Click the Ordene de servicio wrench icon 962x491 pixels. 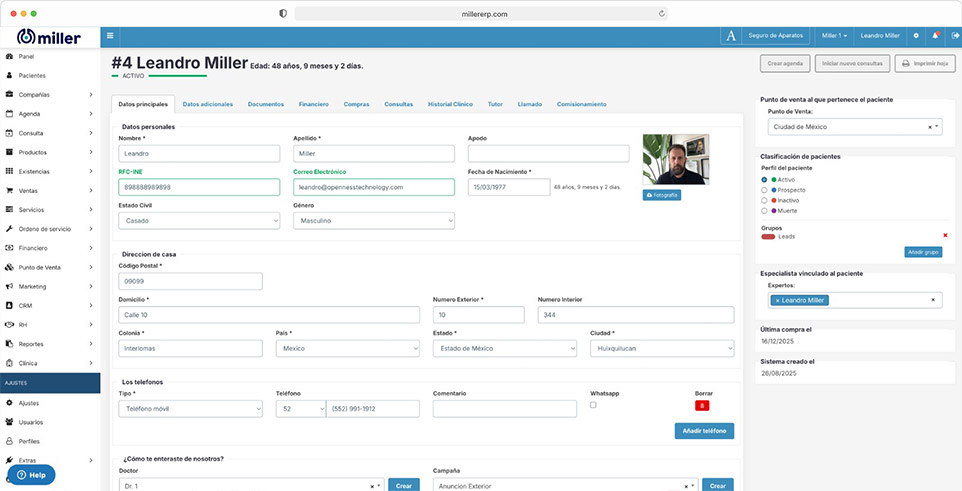pos(9,229)
